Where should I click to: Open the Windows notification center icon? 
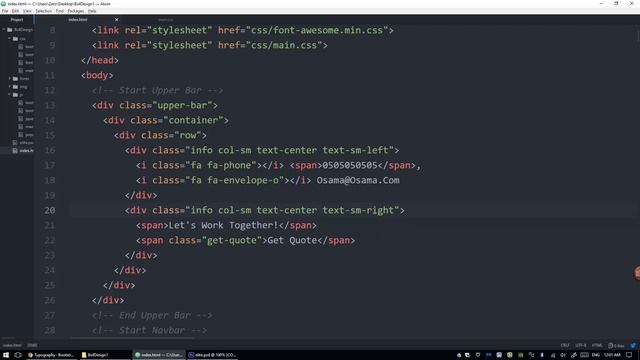pos(629,355)
